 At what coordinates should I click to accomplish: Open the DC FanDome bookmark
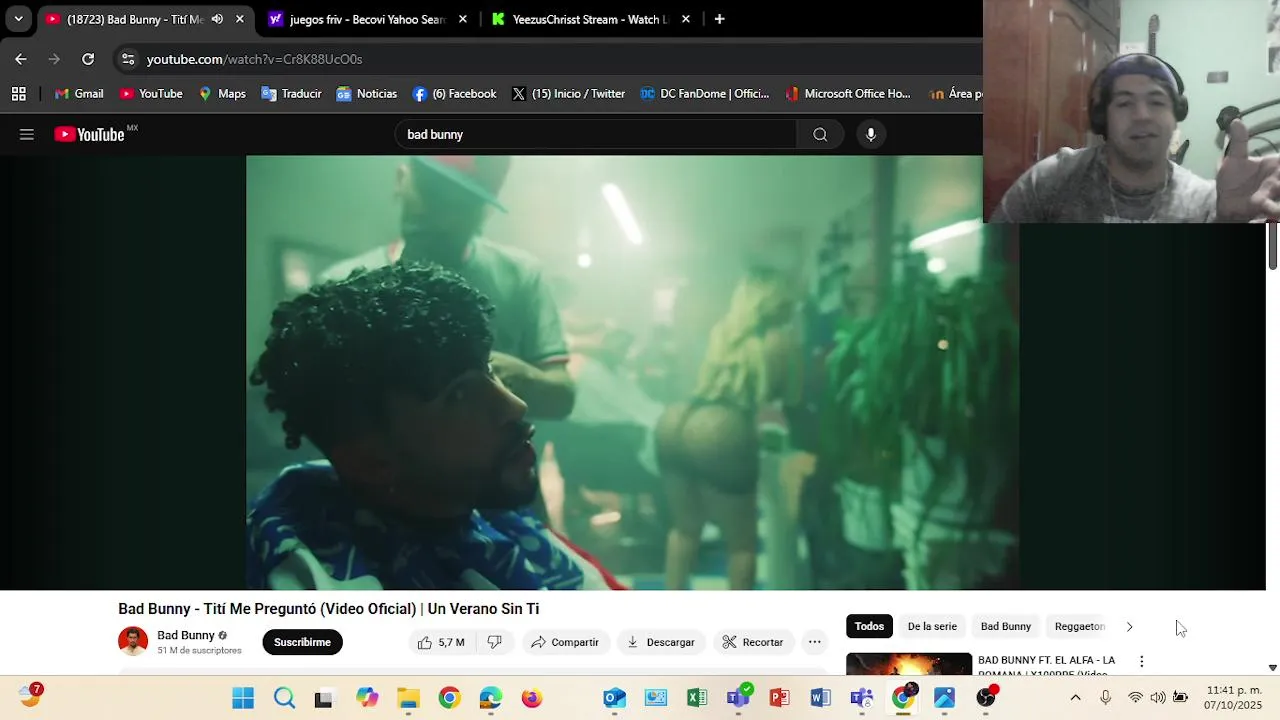705,93
